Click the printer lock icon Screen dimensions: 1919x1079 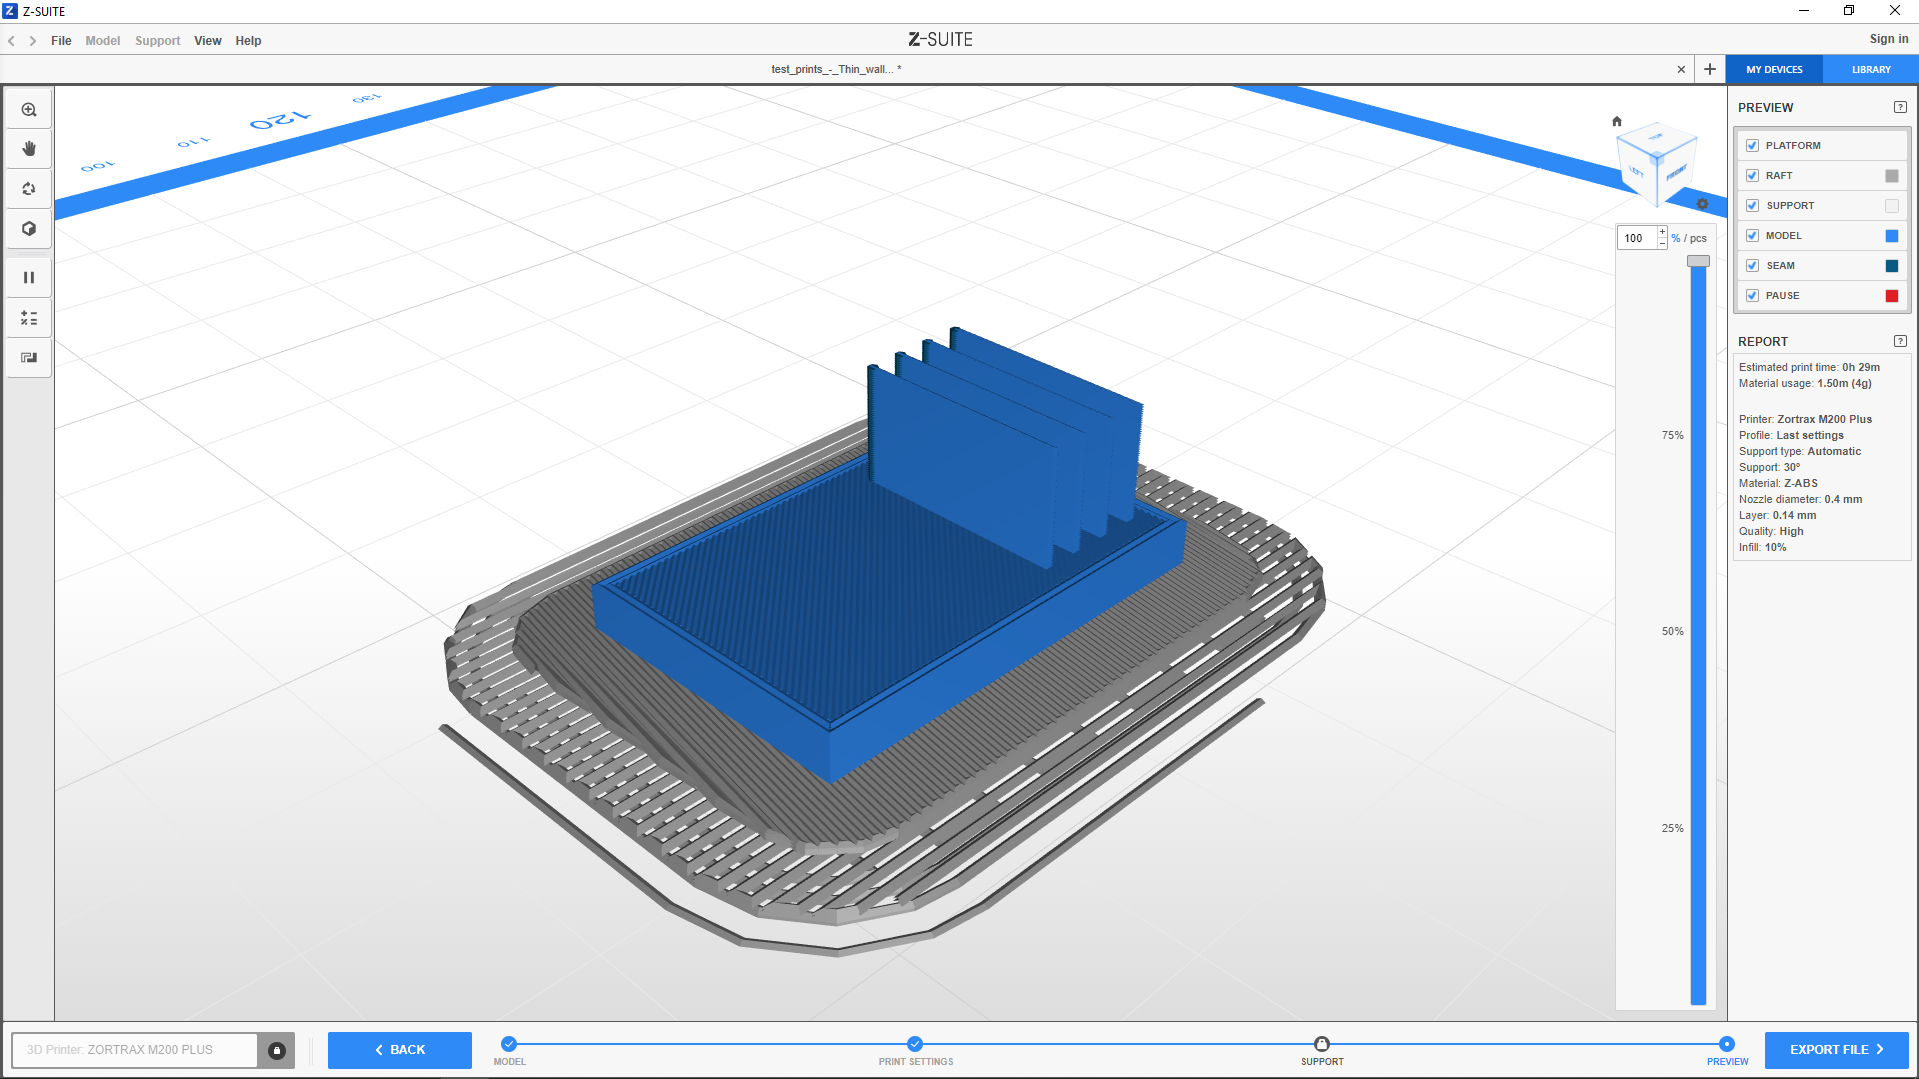[x=277, y=1050]
